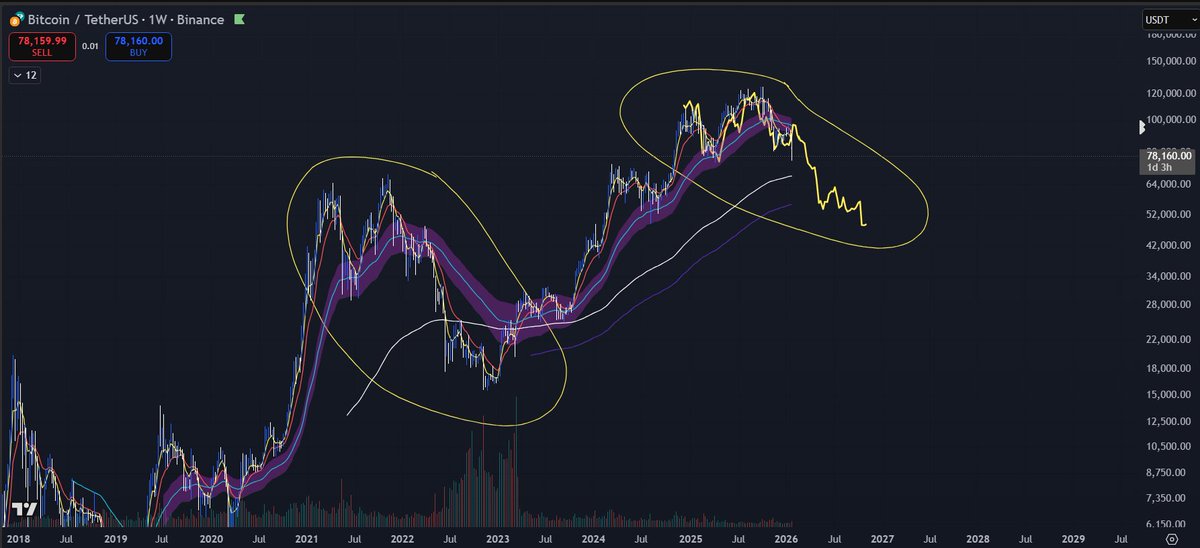Click the 2020 label on time axis
This screenshot has height=548, width=1200.
[x=210, y=538]
